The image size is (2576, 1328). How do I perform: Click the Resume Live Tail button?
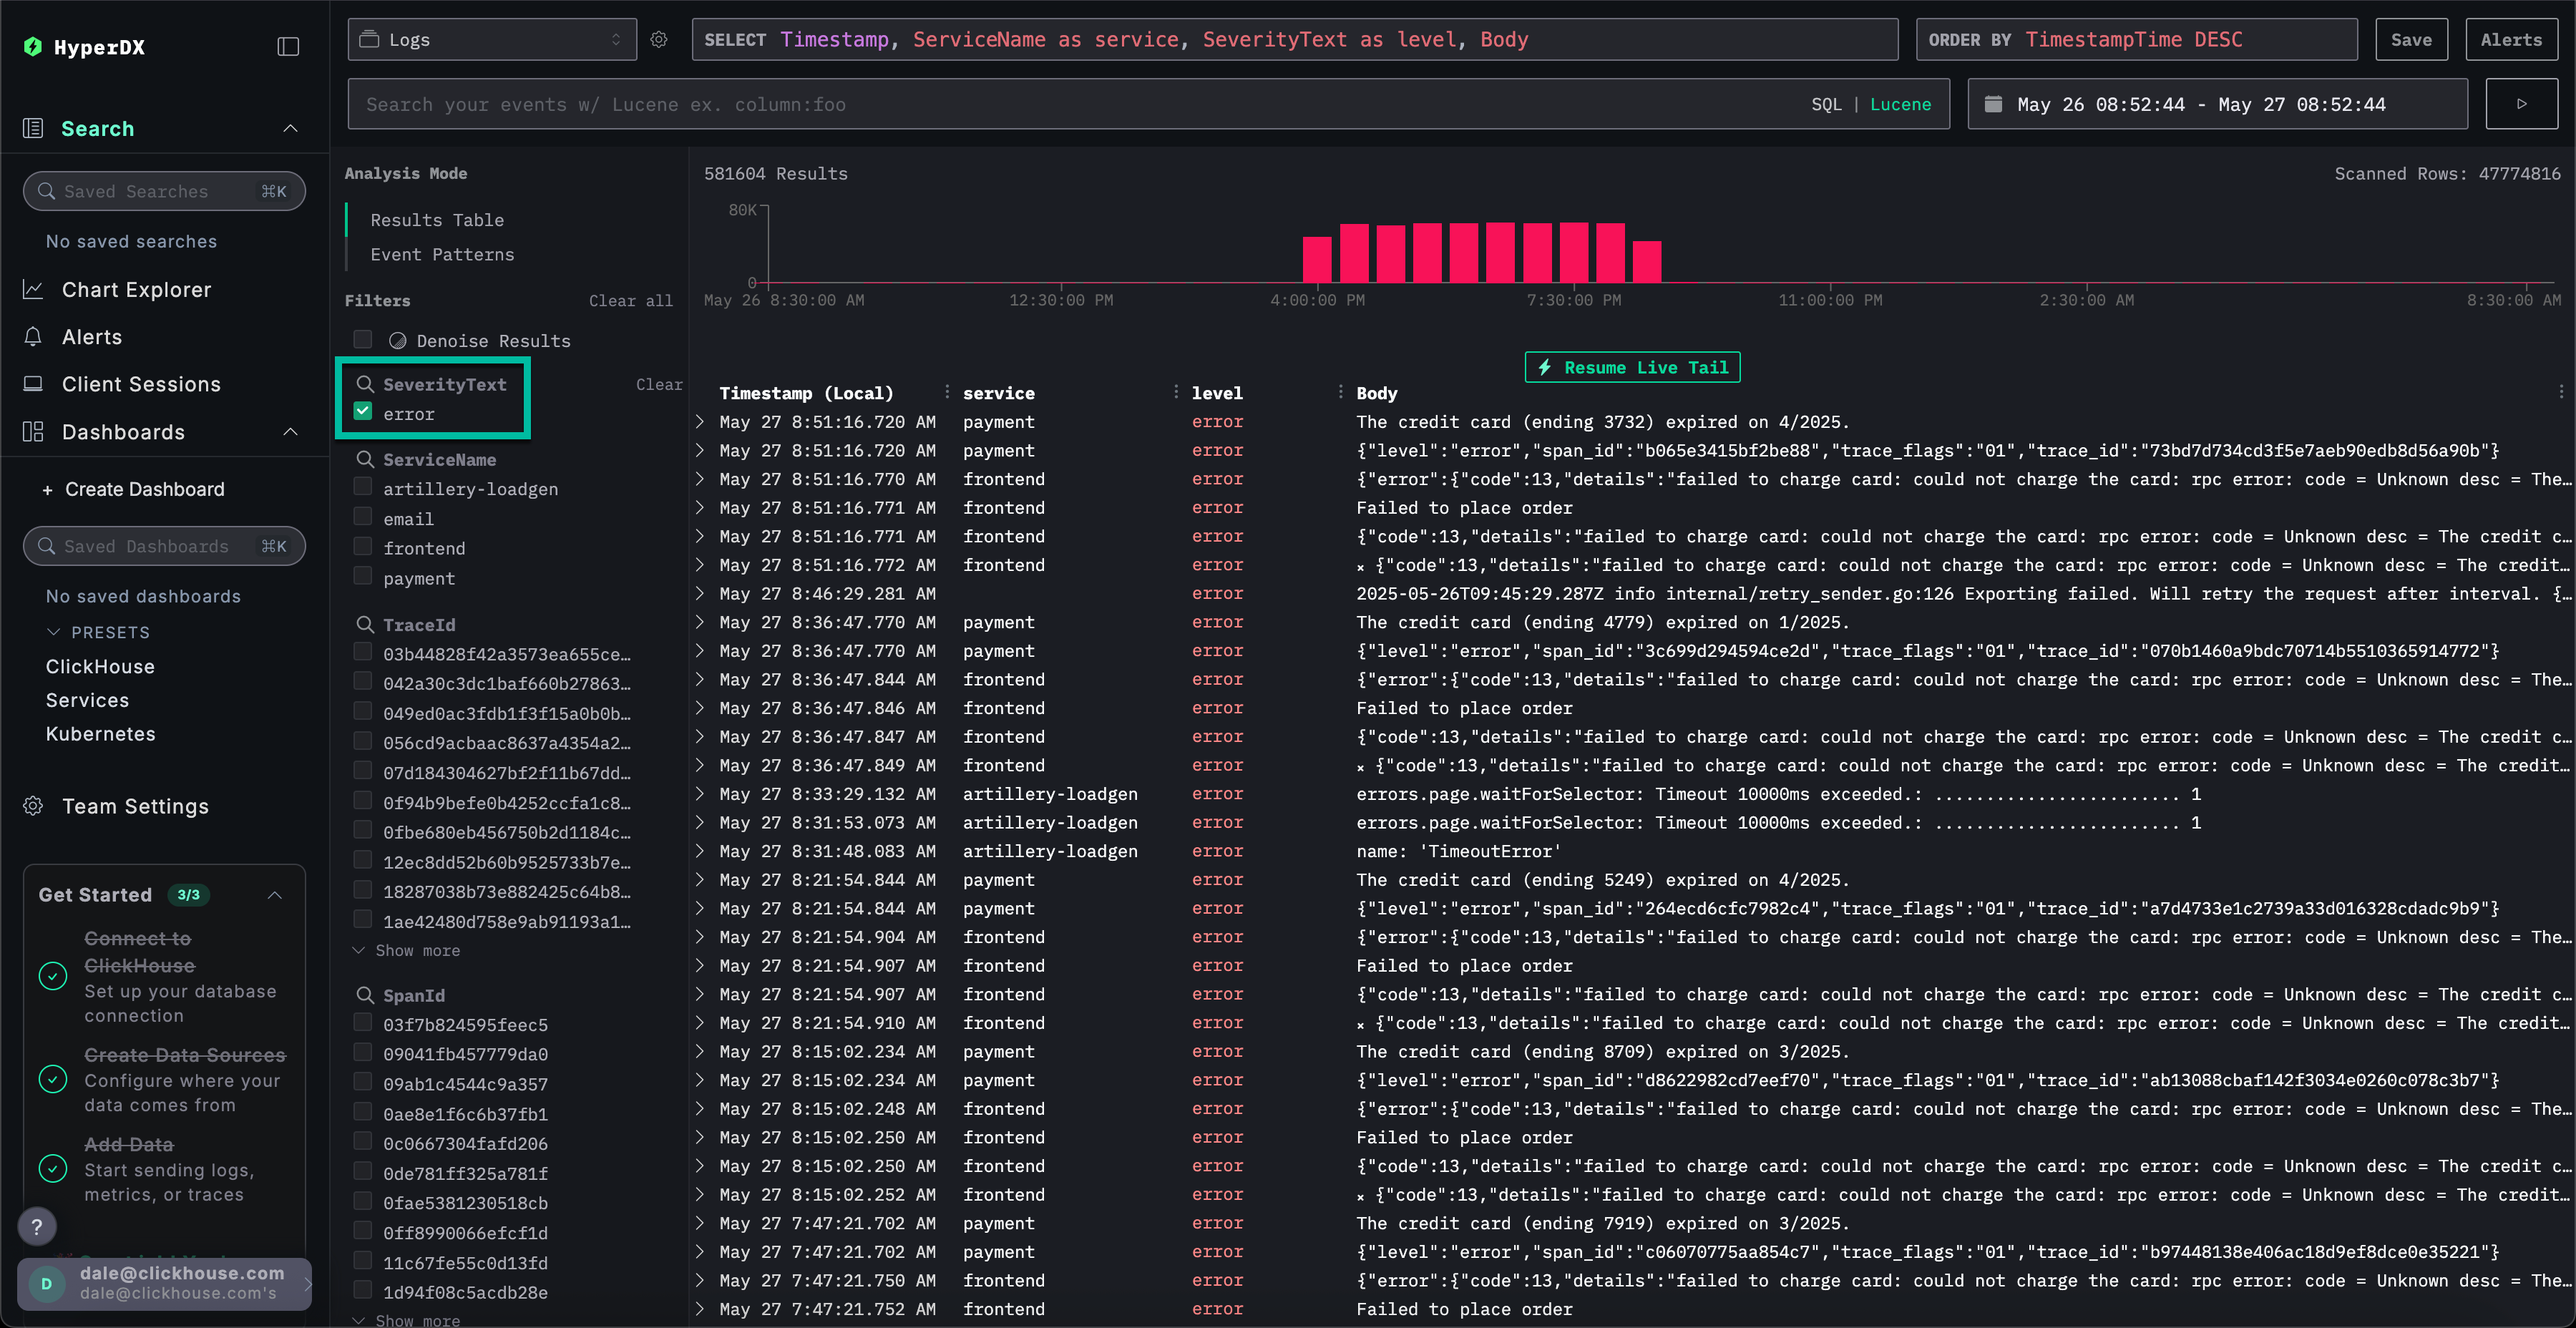1632,367
